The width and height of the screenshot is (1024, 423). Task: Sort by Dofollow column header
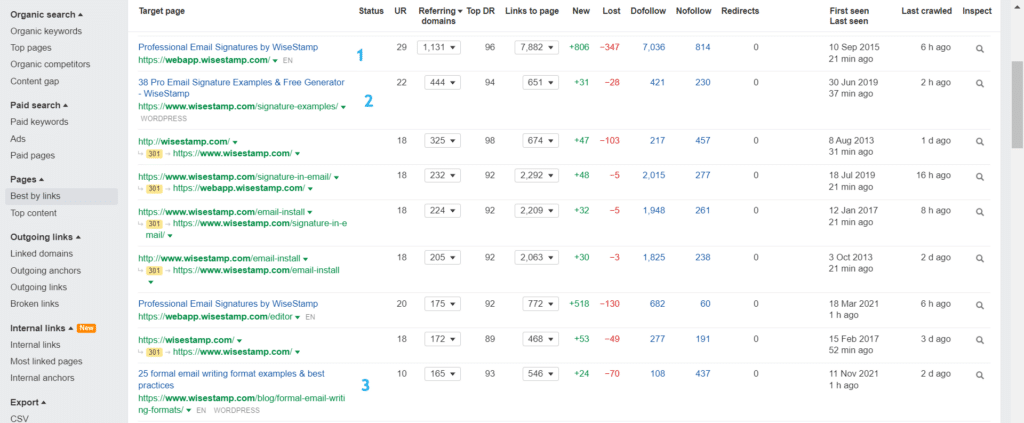[x=648, y=11]
